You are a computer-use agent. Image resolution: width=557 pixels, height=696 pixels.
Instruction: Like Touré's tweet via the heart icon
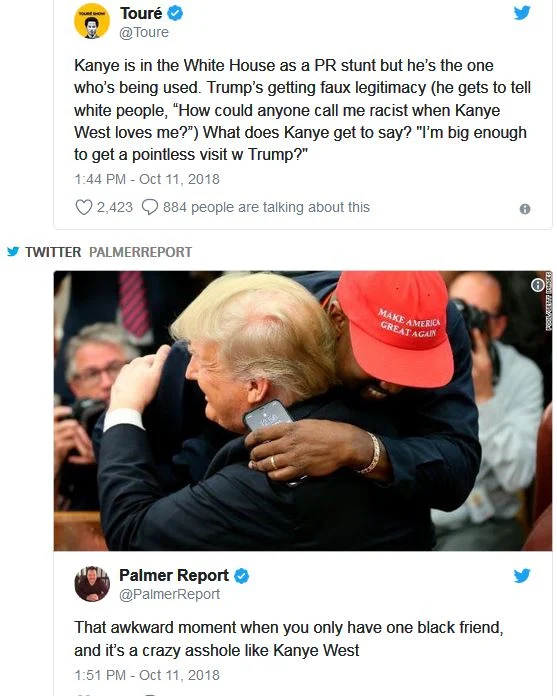[x=83, y=207]
